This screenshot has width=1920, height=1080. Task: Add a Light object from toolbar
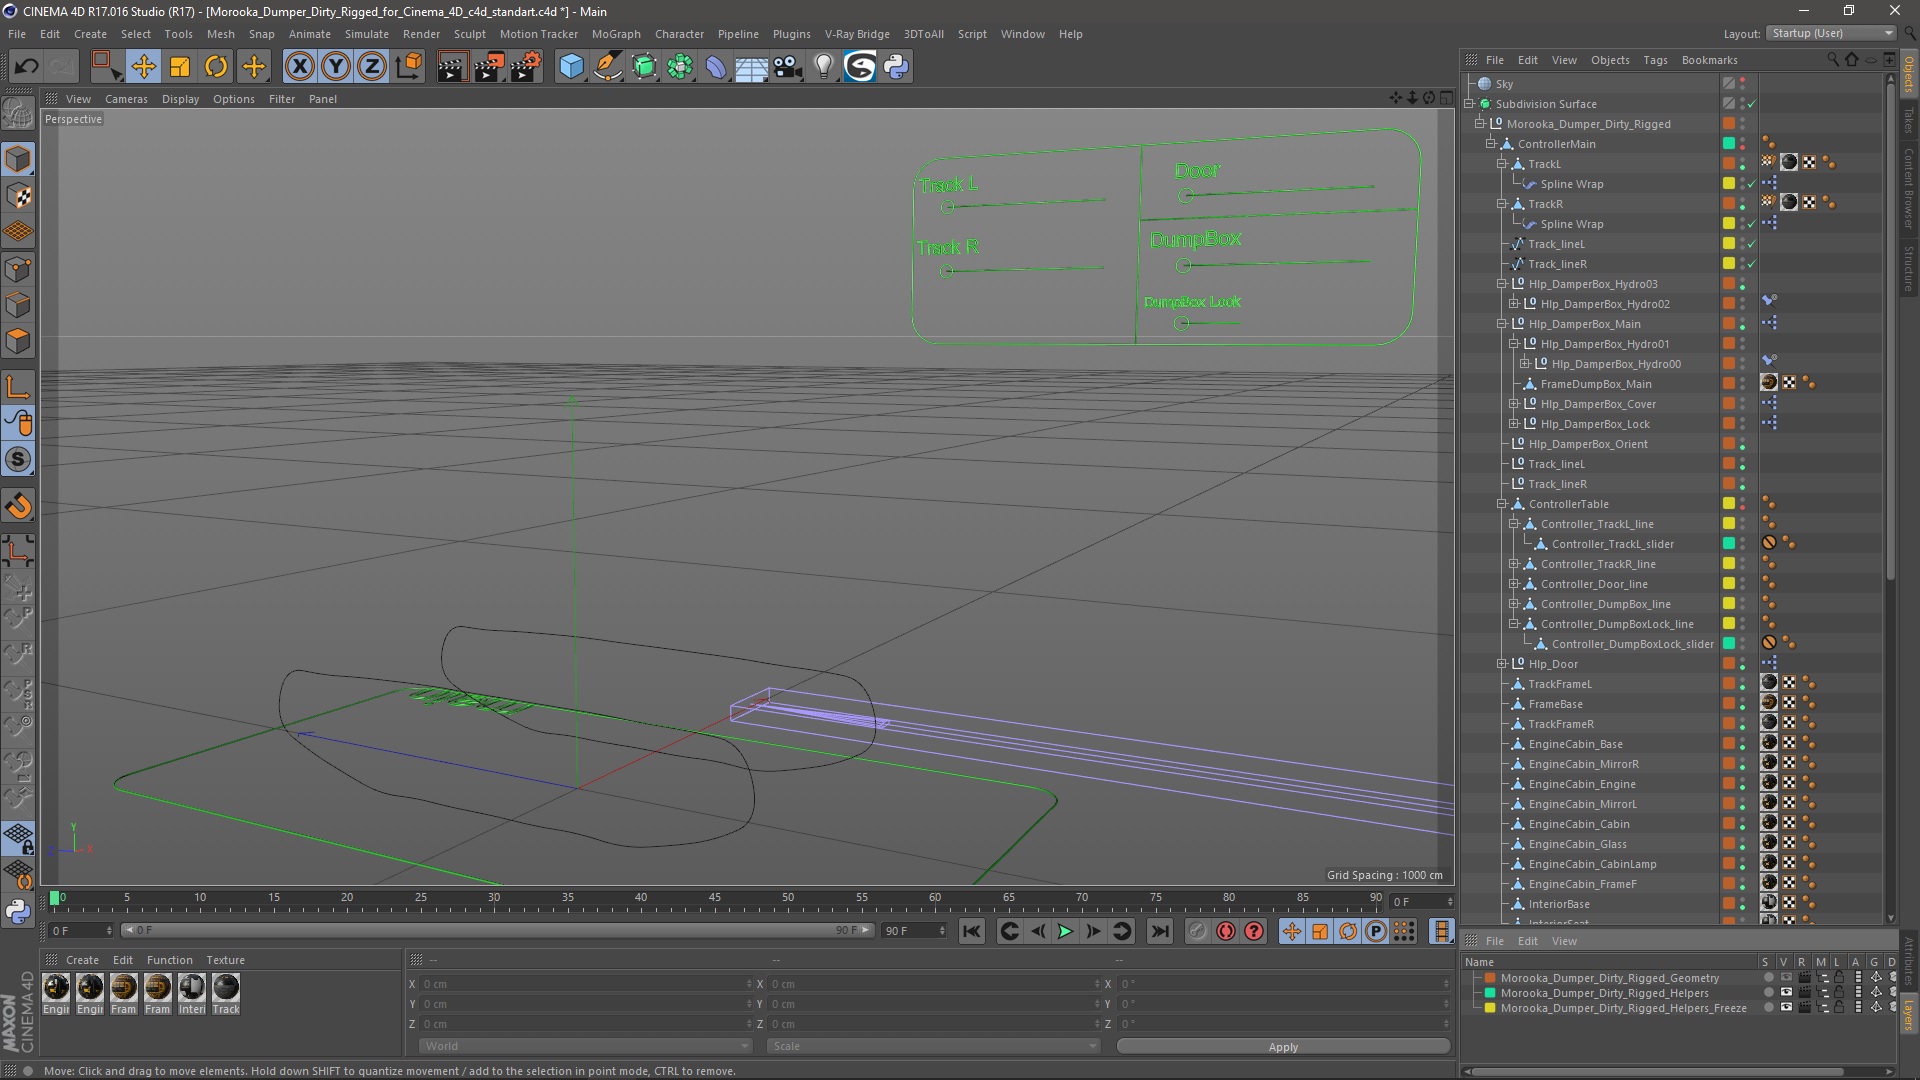(823, 67)
